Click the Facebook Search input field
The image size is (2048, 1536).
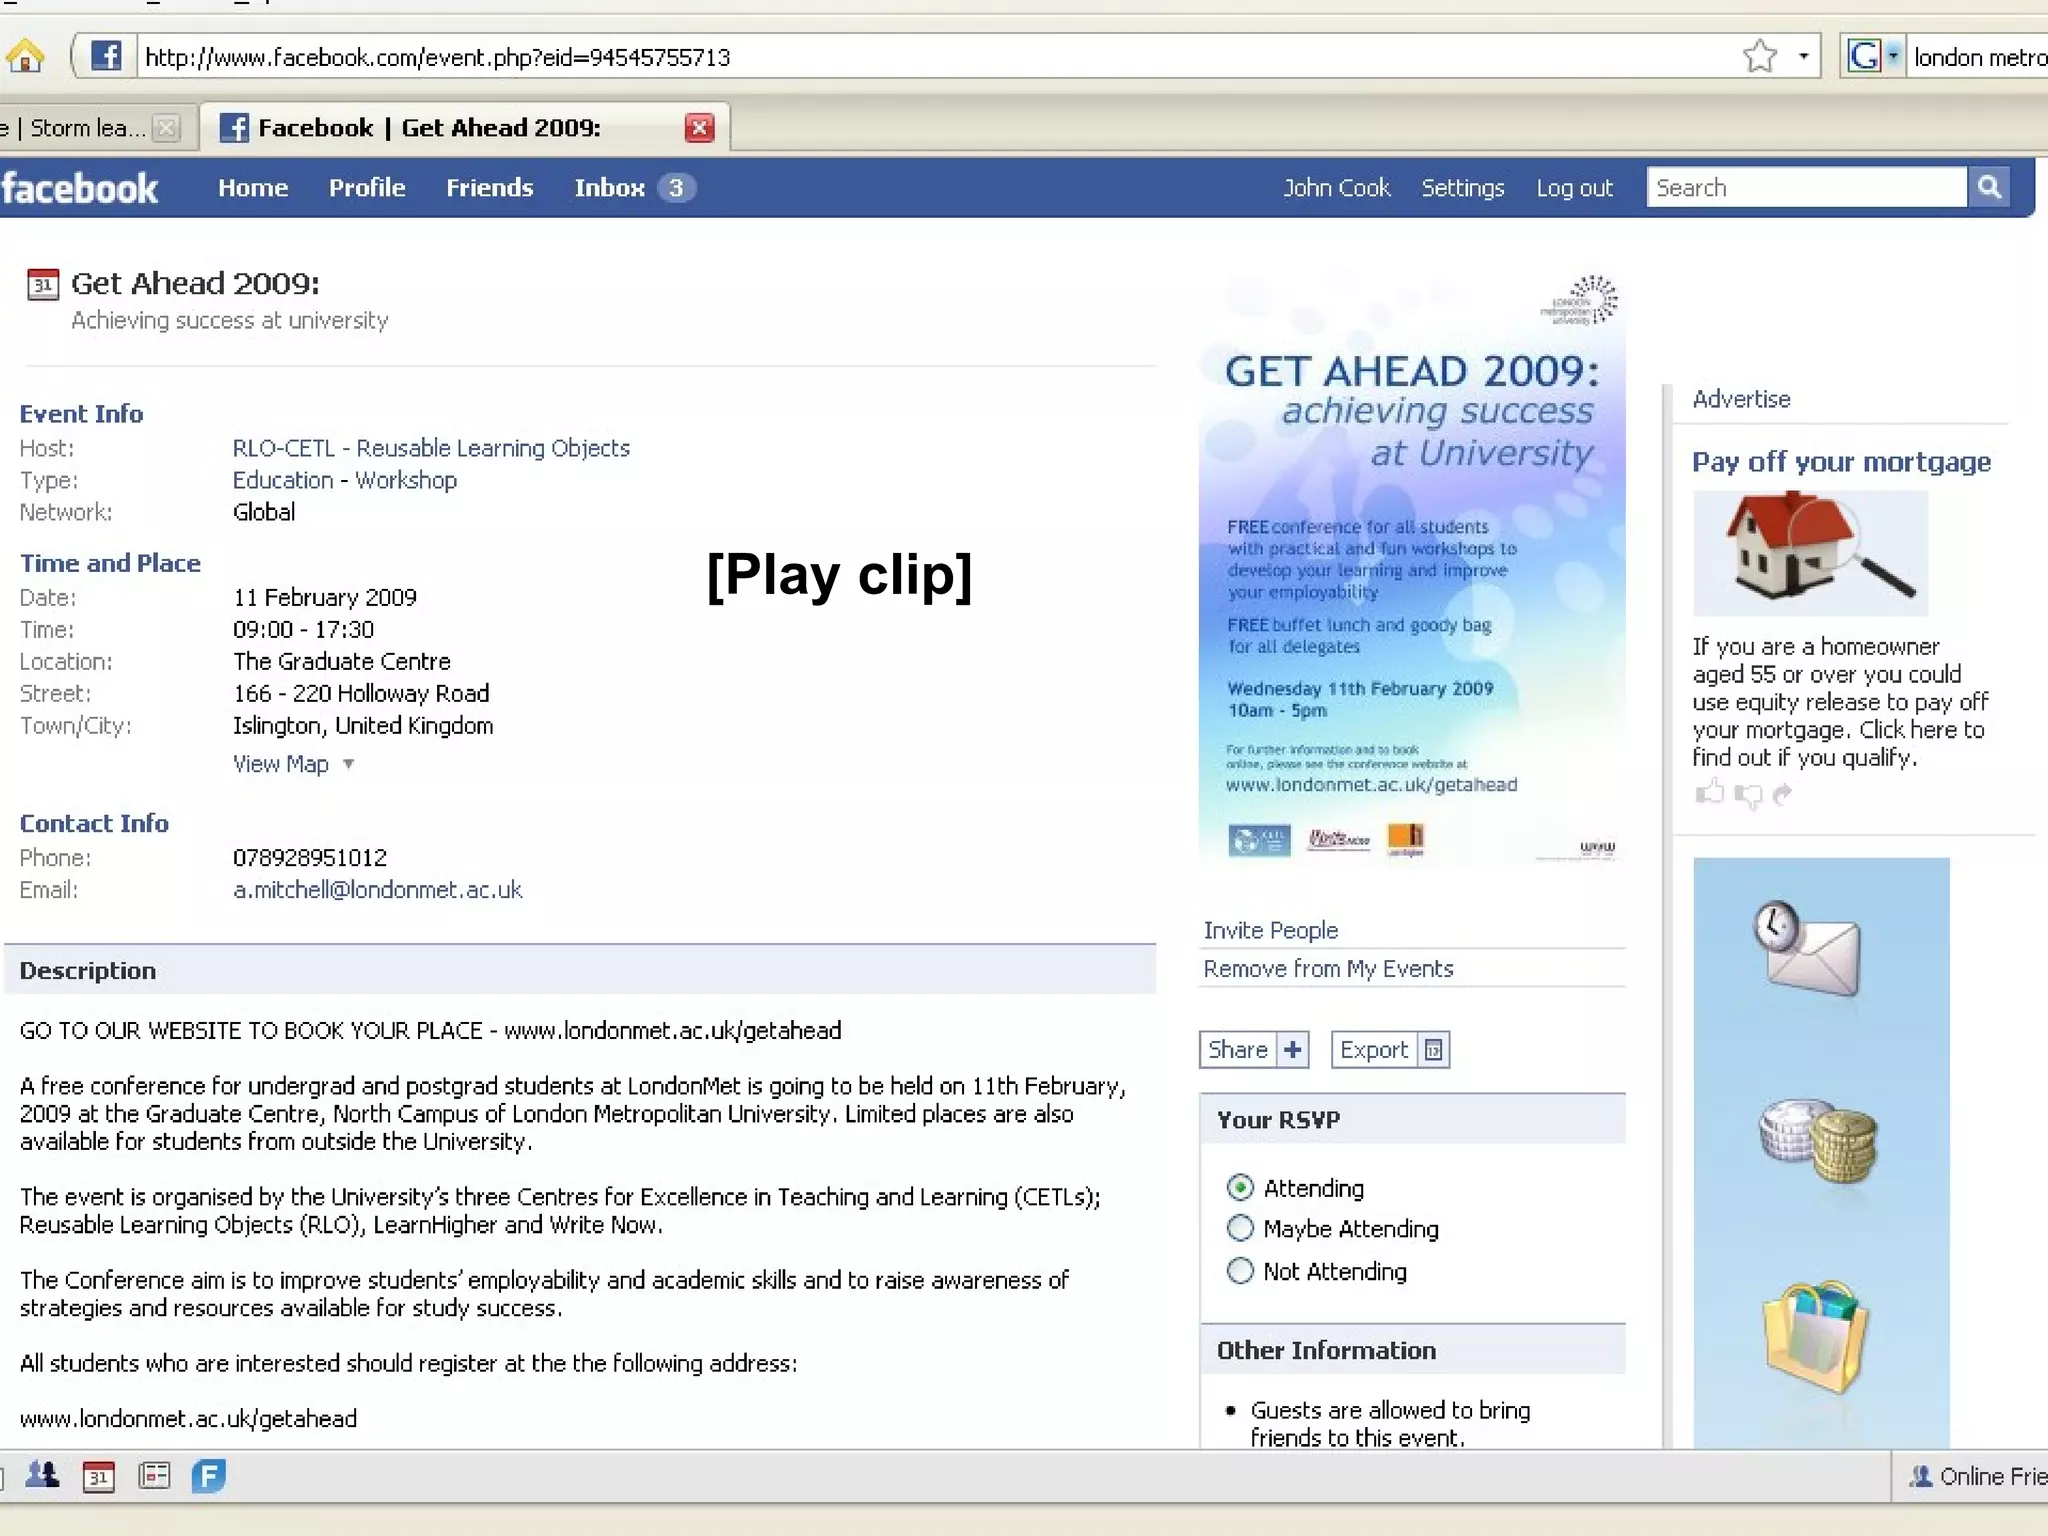[1805, 188]
